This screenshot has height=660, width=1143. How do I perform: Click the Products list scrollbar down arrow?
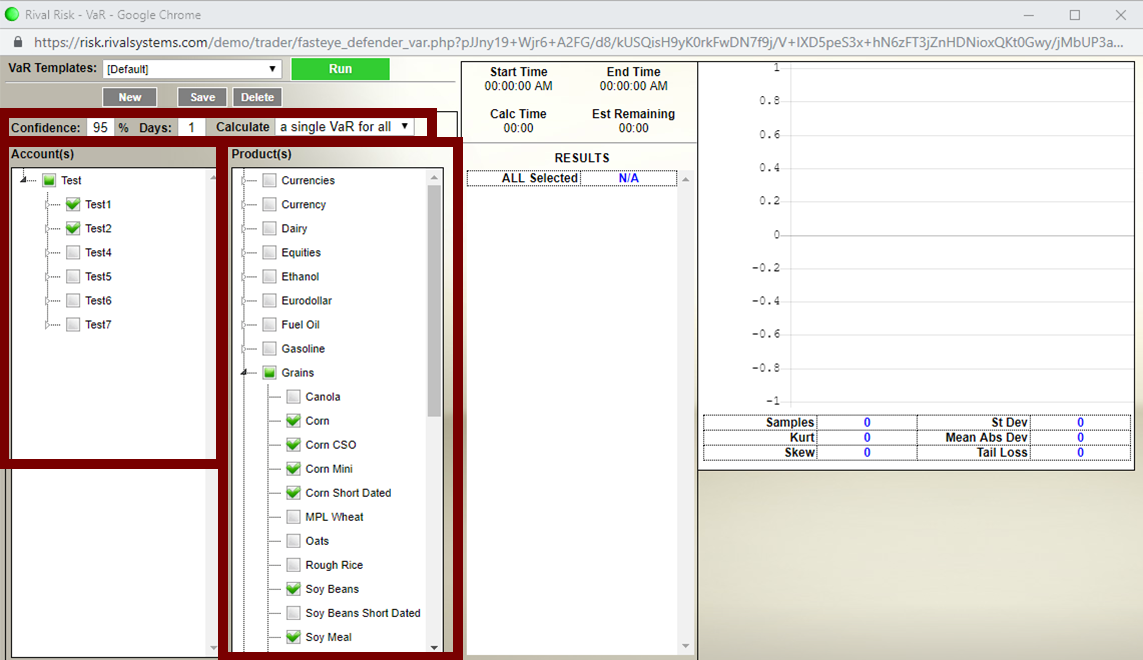[434, 647]
